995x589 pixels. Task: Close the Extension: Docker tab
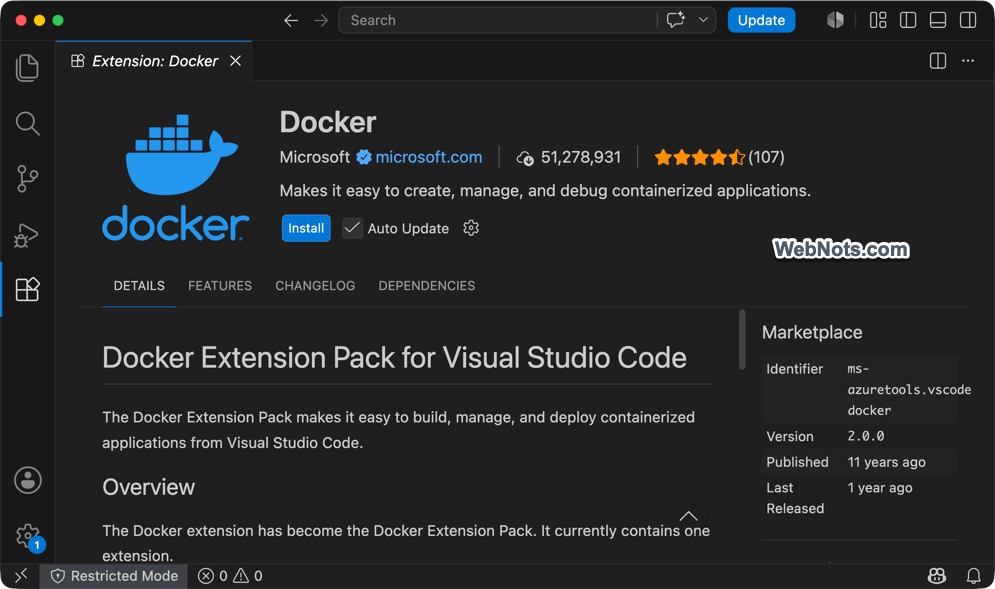click(x=235, y=61)
